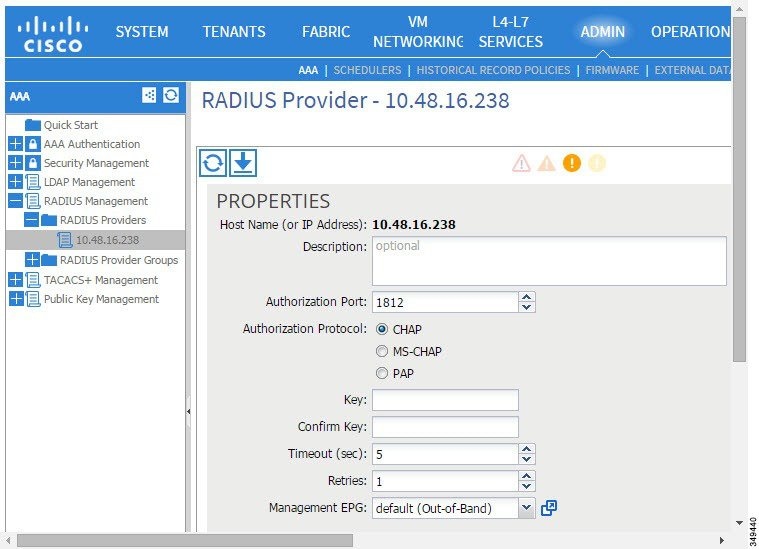Click the RADIUS Provider Groups folder icon
This screenshot has height=549, width=759.
coord(49,260)
